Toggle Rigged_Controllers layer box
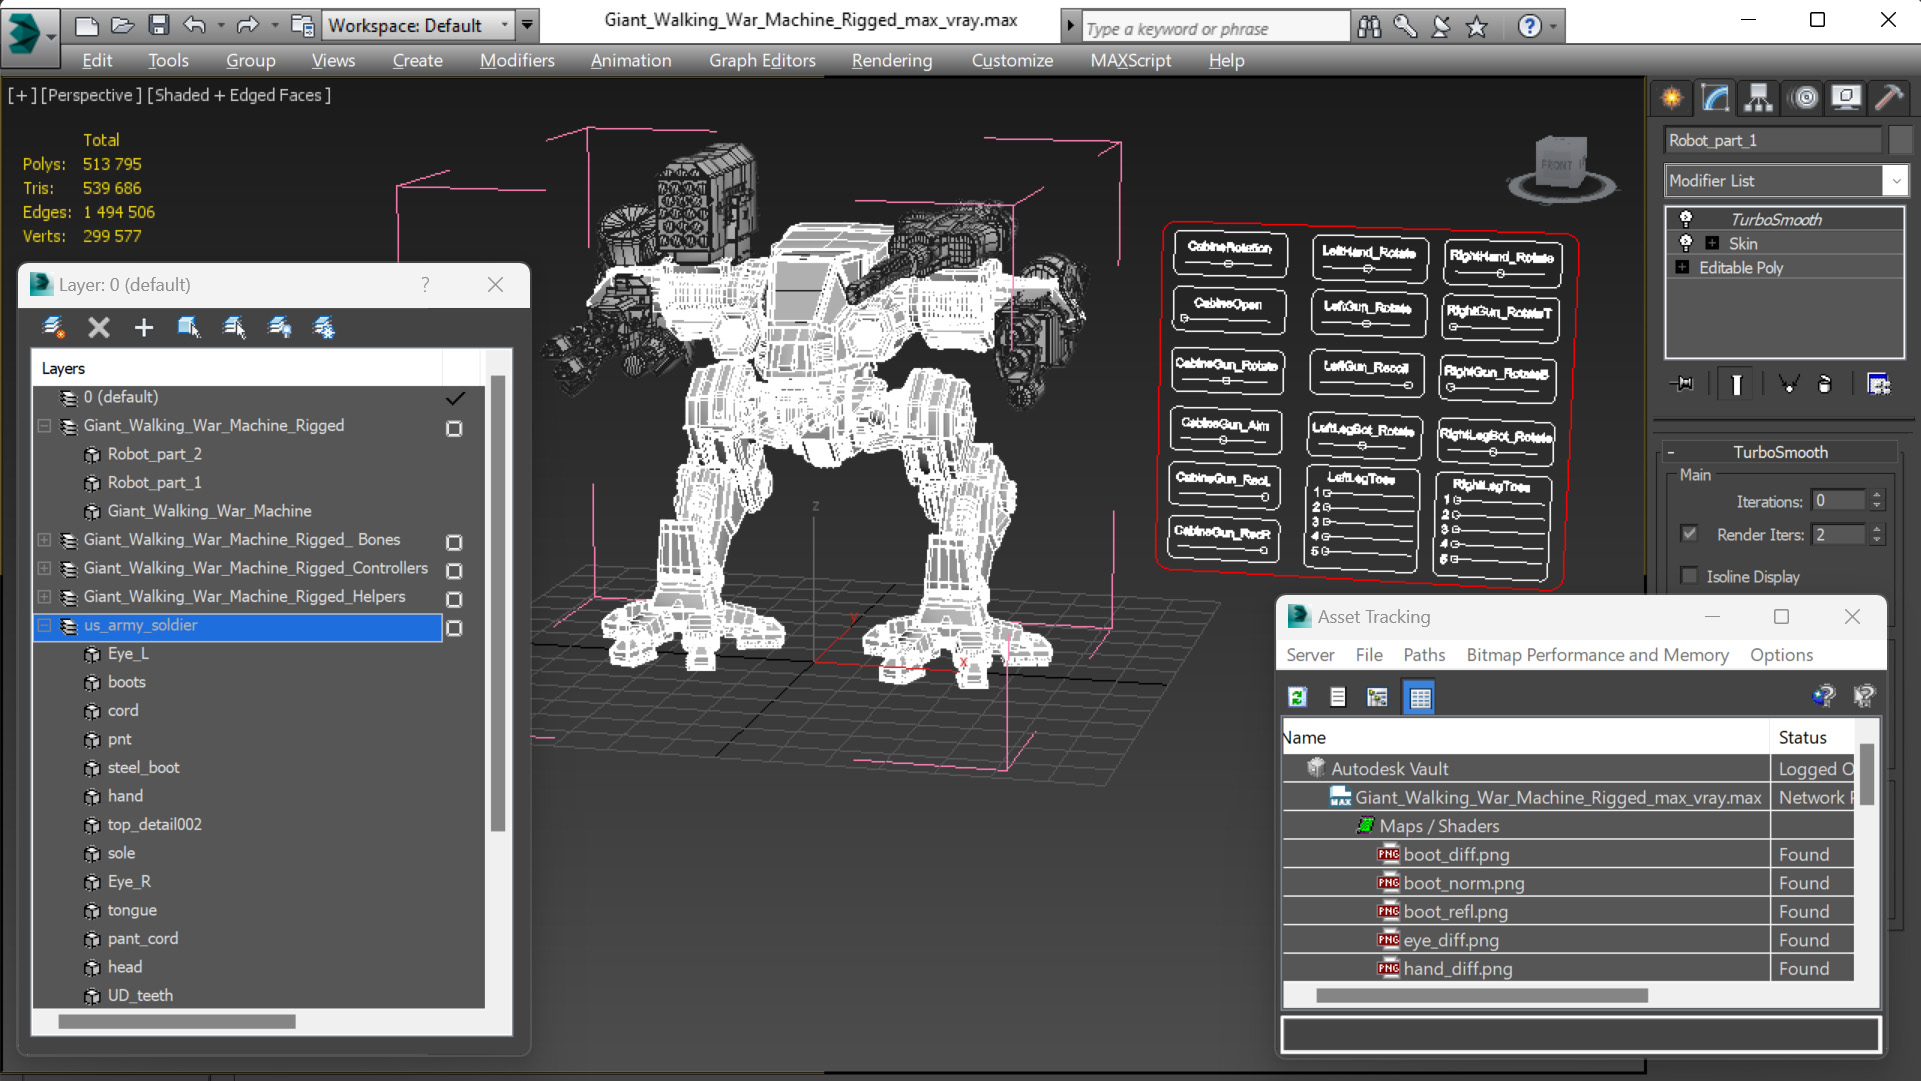1921x1081 pixels. coord(454,571)
